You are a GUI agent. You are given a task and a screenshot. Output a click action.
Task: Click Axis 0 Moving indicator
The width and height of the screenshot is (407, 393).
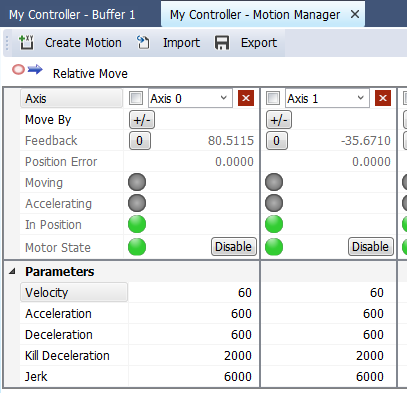137,182
